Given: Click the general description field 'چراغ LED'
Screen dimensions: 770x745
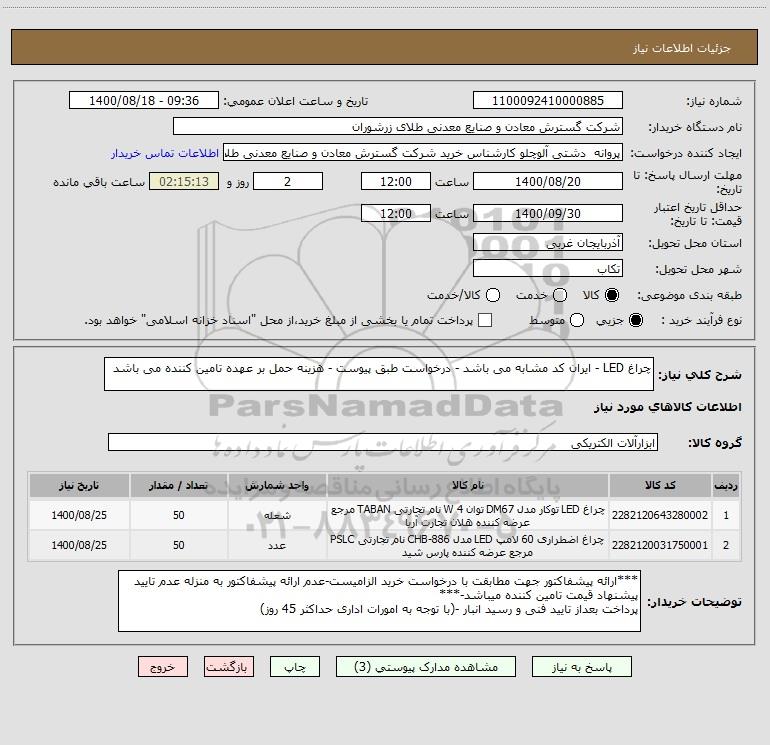Looking at the screenshot, I should pos(379,374).
